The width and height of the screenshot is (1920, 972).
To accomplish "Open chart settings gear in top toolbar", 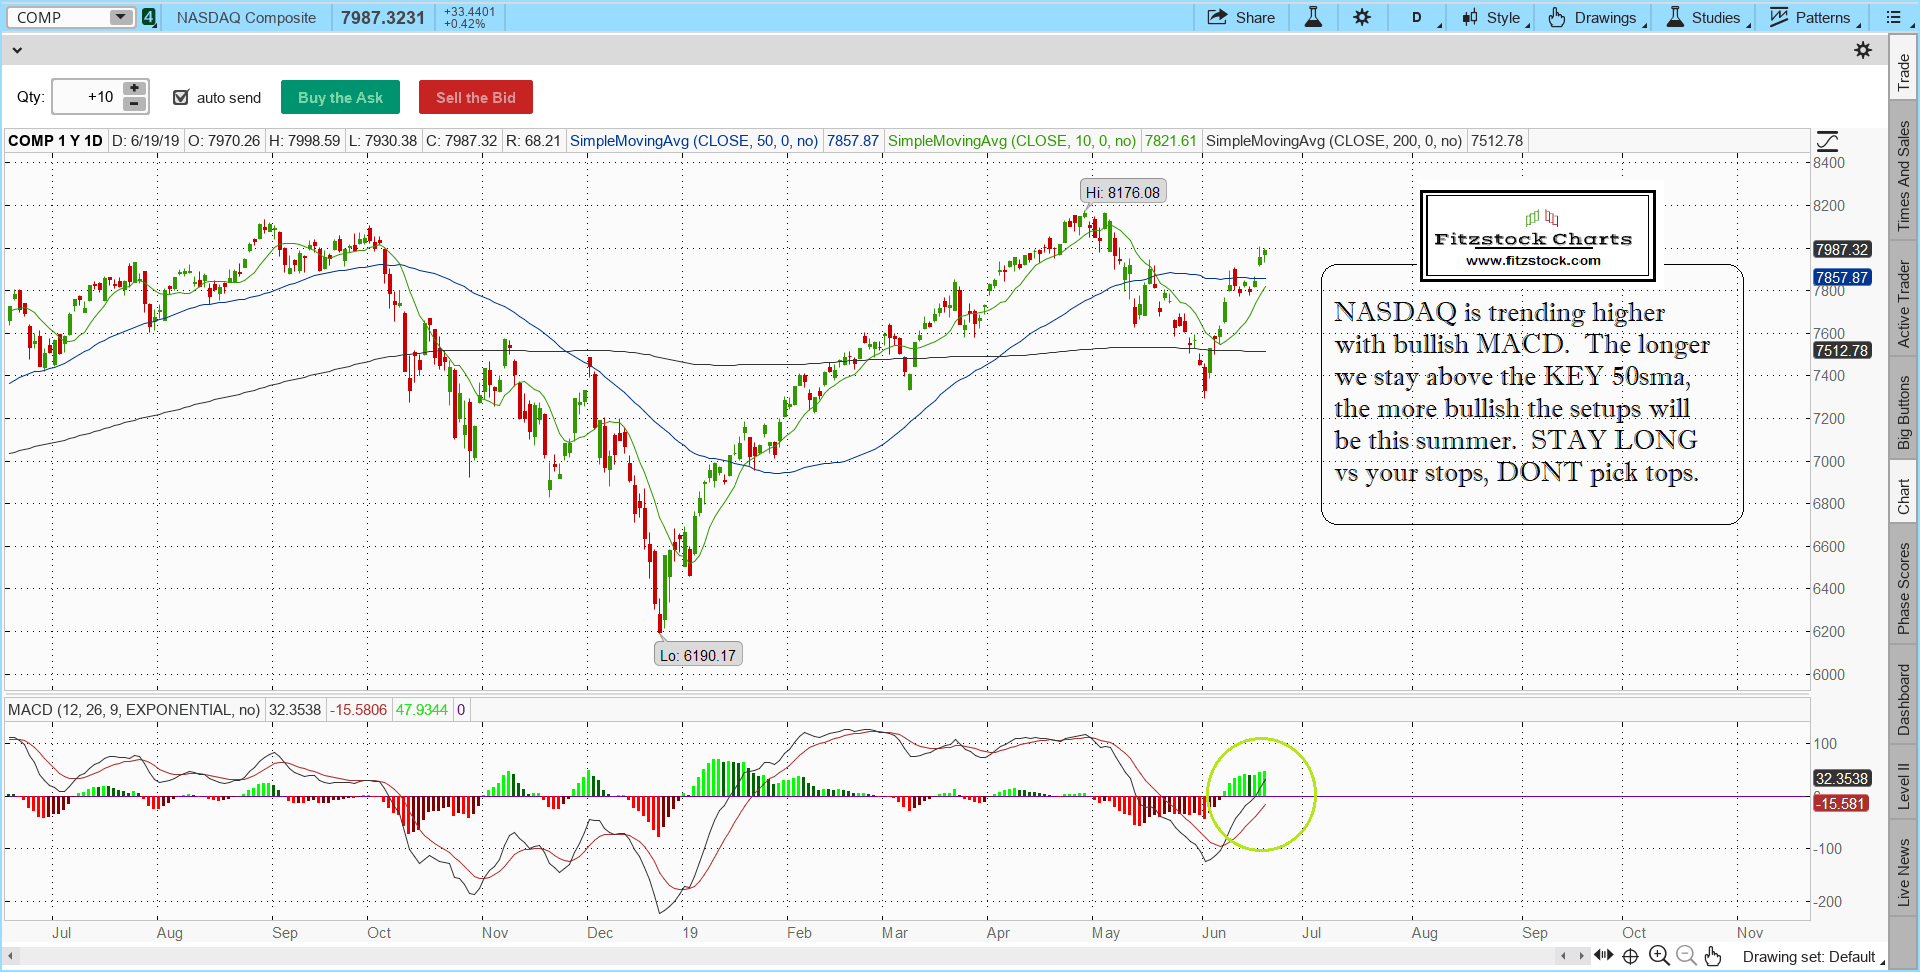I will pyautogui.click(x=1362, y=17).
